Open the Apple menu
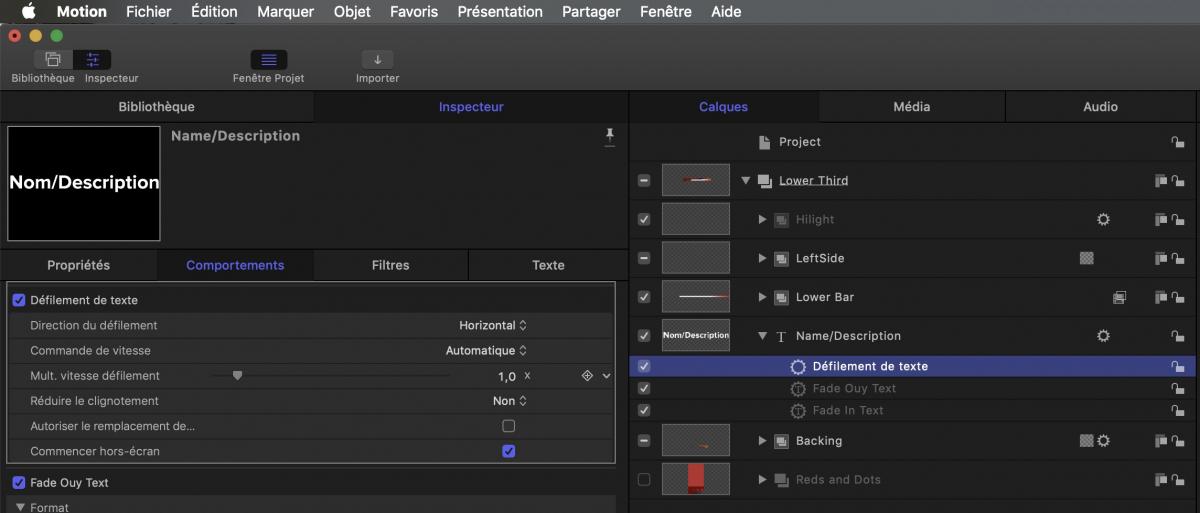 [27, 12]
